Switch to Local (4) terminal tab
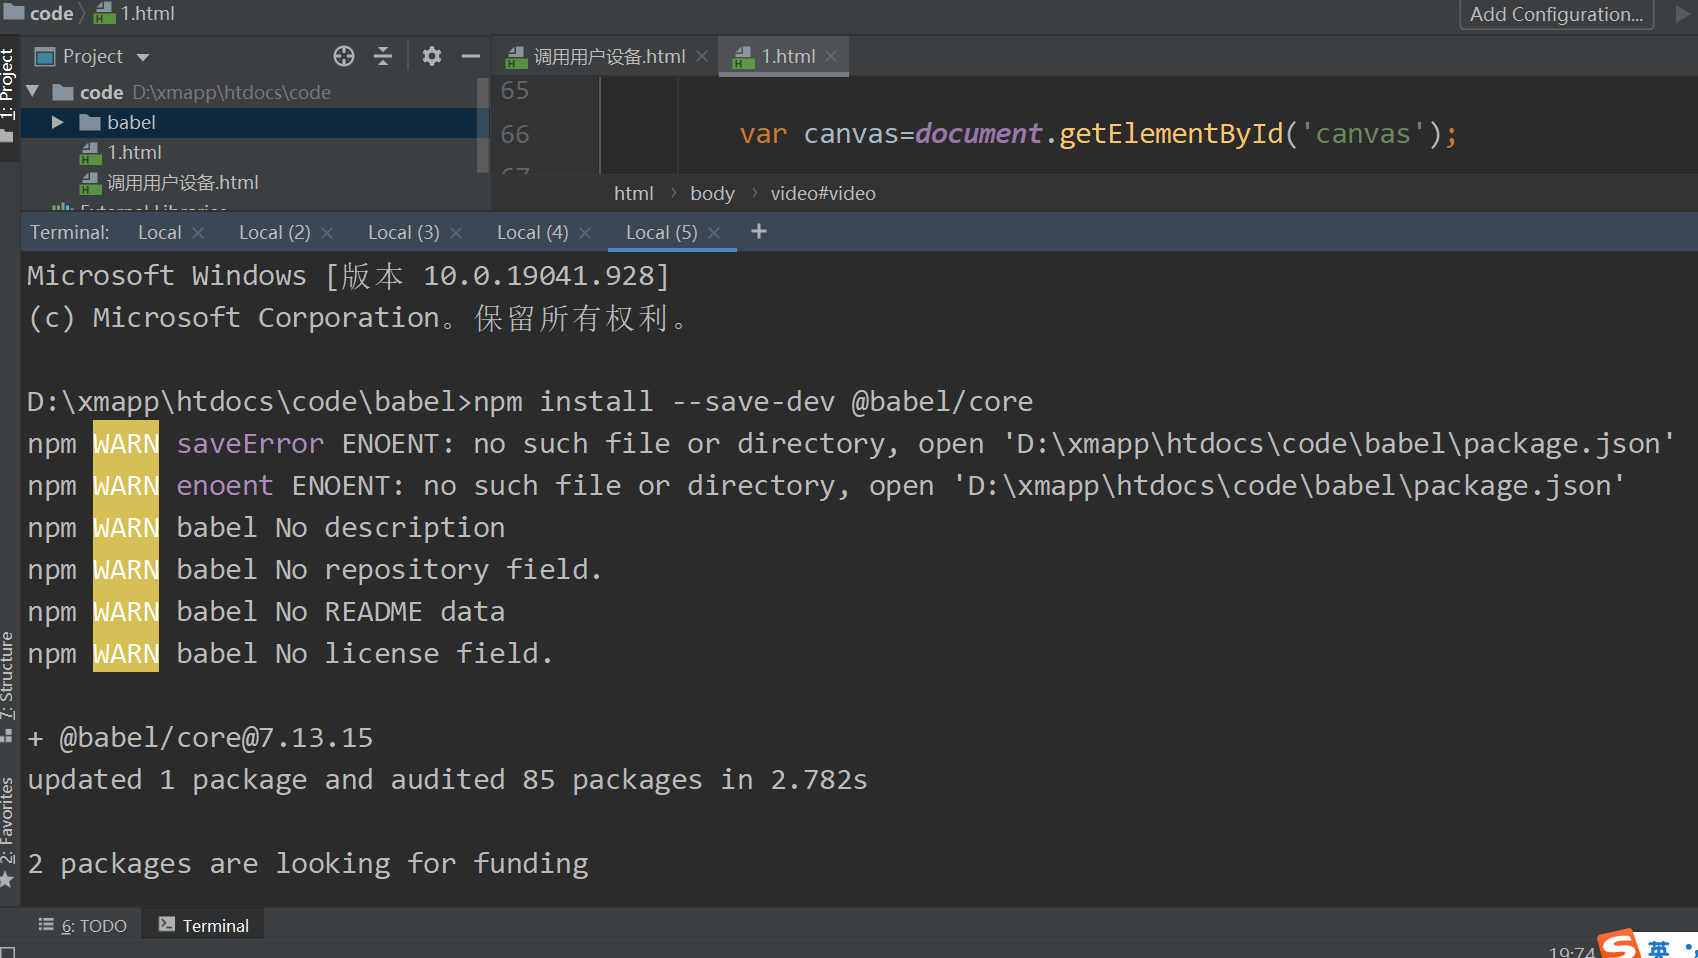This screenshot has width=1698, height=958. point(532,232)
